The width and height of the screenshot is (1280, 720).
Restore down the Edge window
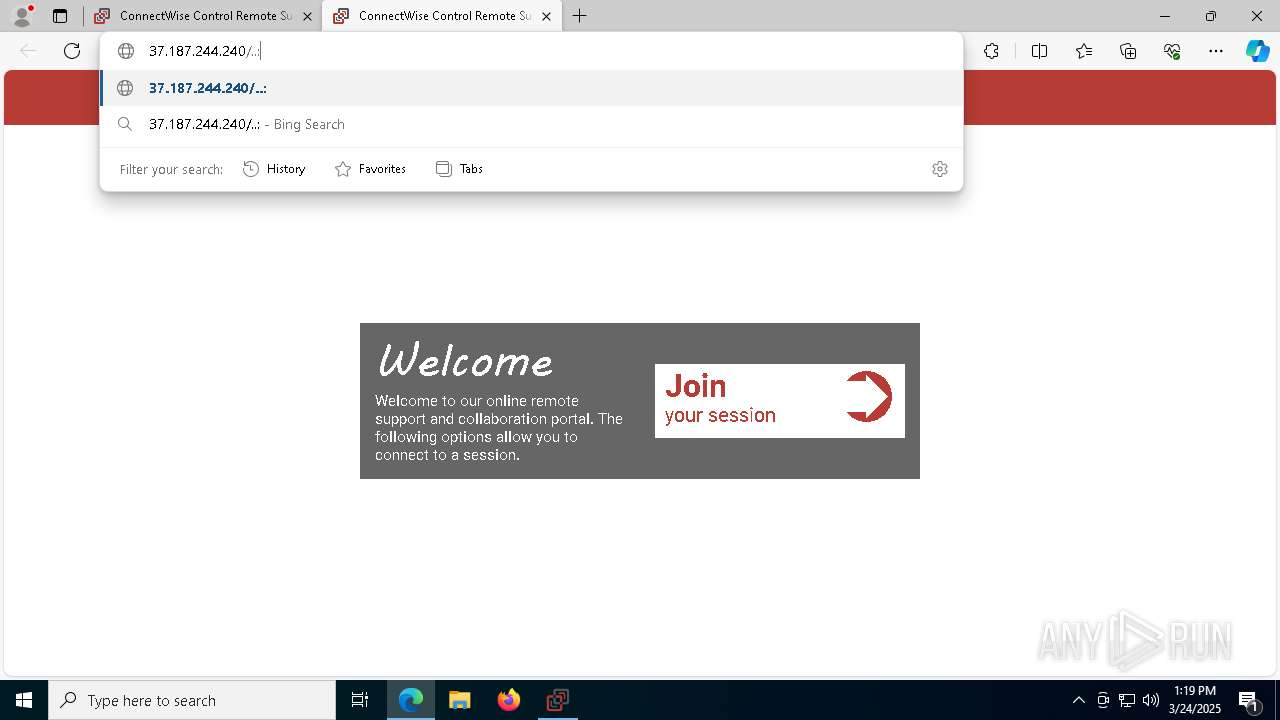coord(1211,16)
